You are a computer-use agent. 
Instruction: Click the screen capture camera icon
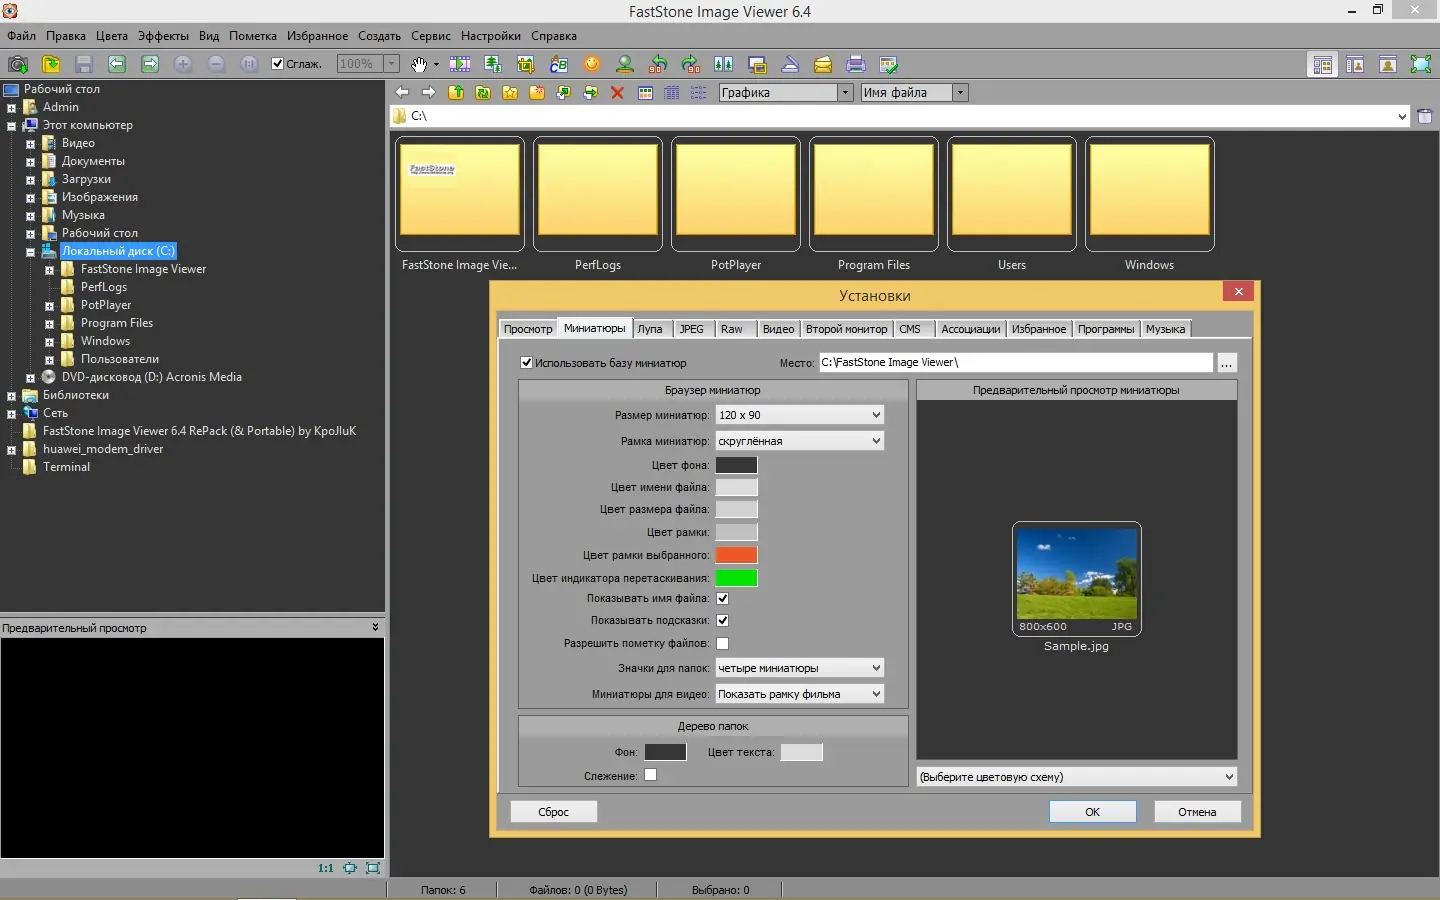17,64
